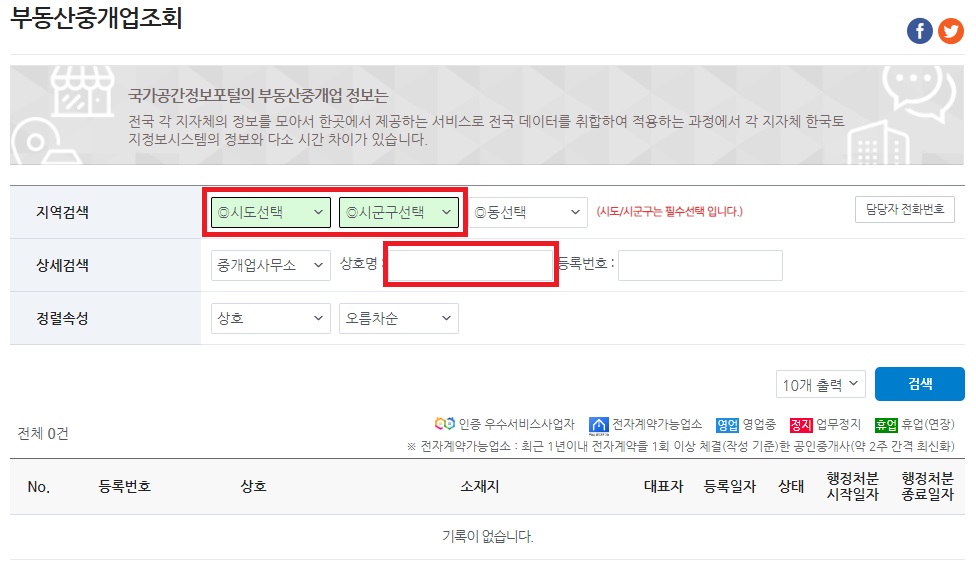Image resolution: width=976 pixels, height=570 pixels.
Task: Click the 상태 column header
Action: (791, 486)
